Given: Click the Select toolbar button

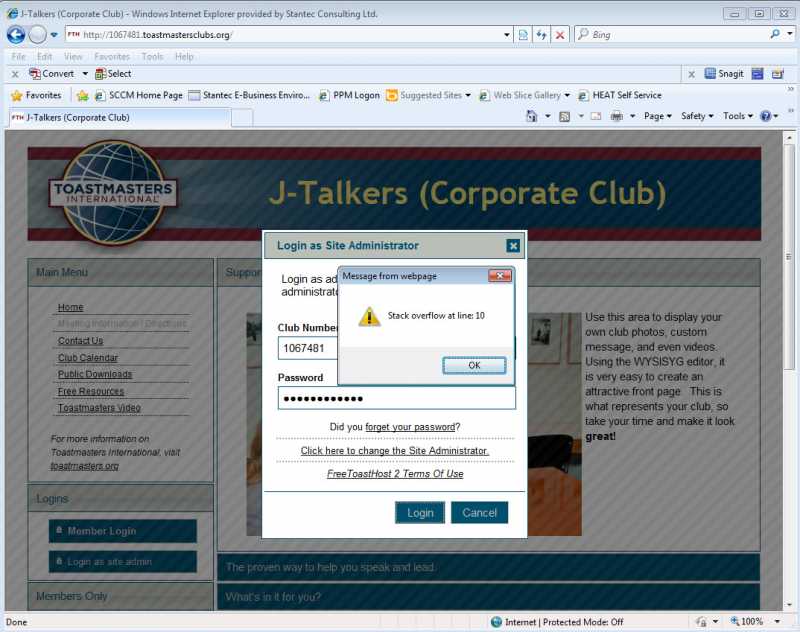Looking at the screenshot, I should tap(113, 74).
